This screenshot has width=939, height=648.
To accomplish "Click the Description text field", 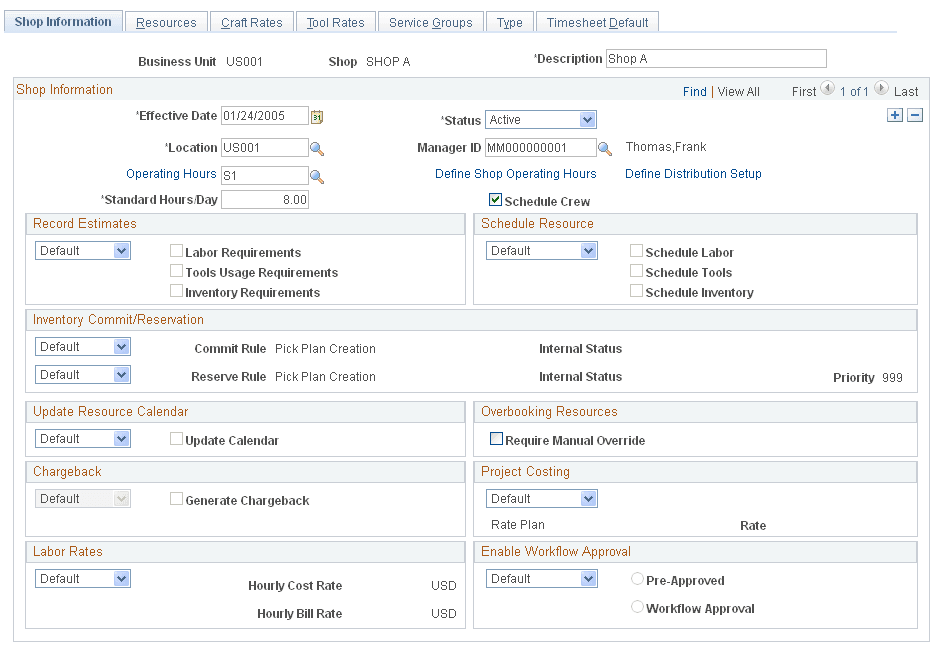I will [x=716, y=59].
